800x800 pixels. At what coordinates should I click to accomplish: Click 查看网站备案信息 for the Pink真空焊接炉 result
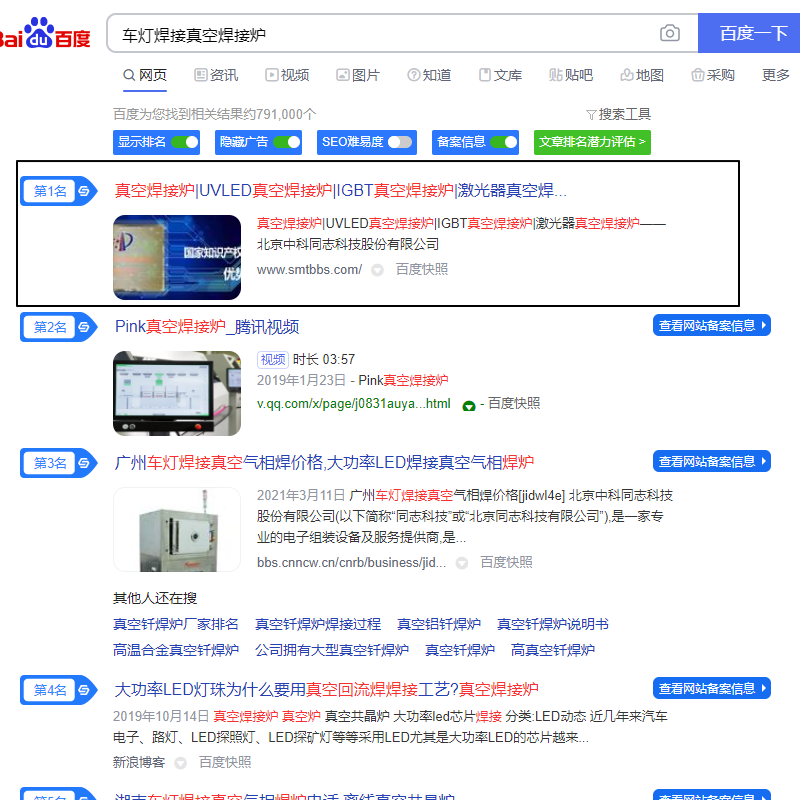click(x=712, y=326)
